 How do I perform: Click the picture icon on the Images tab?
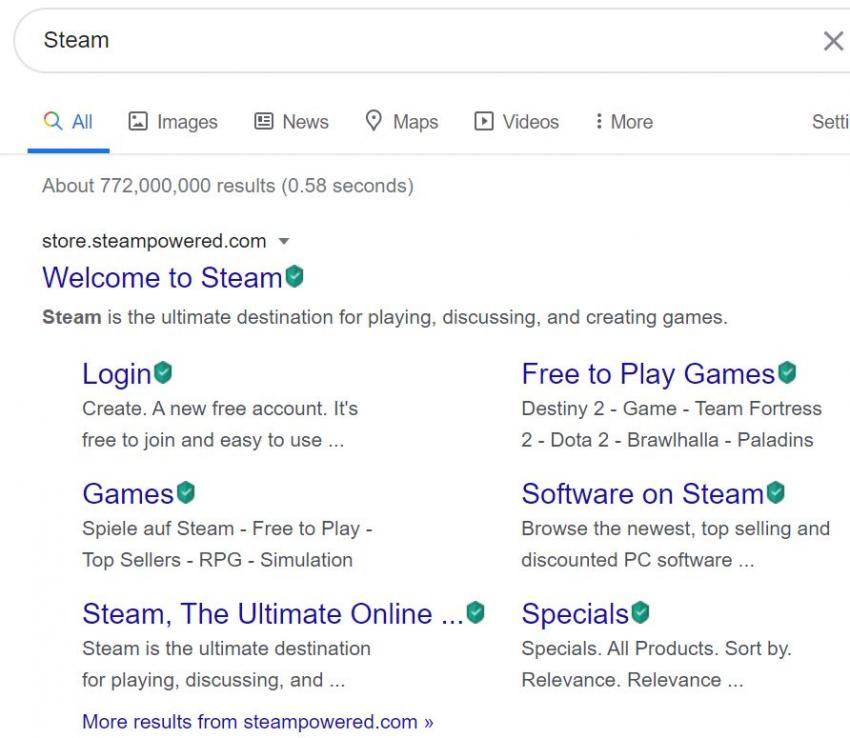(138, 121)
